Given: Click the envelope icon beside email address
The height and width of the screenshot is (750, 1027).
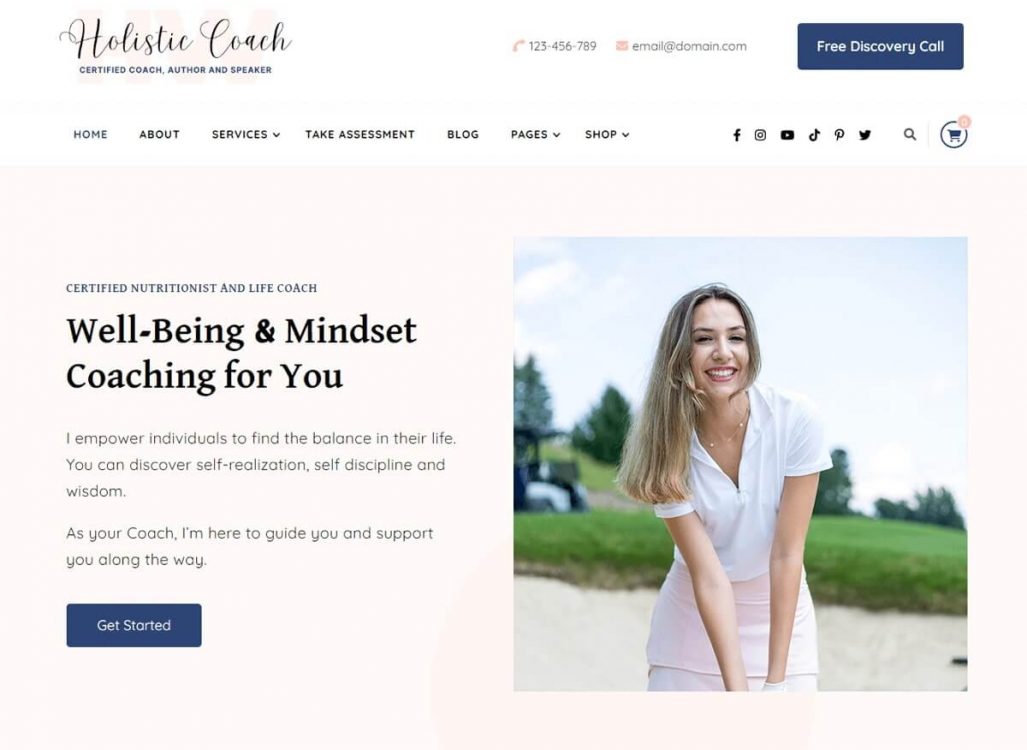Looking at the screenshot, I should [x=622, y=46].
